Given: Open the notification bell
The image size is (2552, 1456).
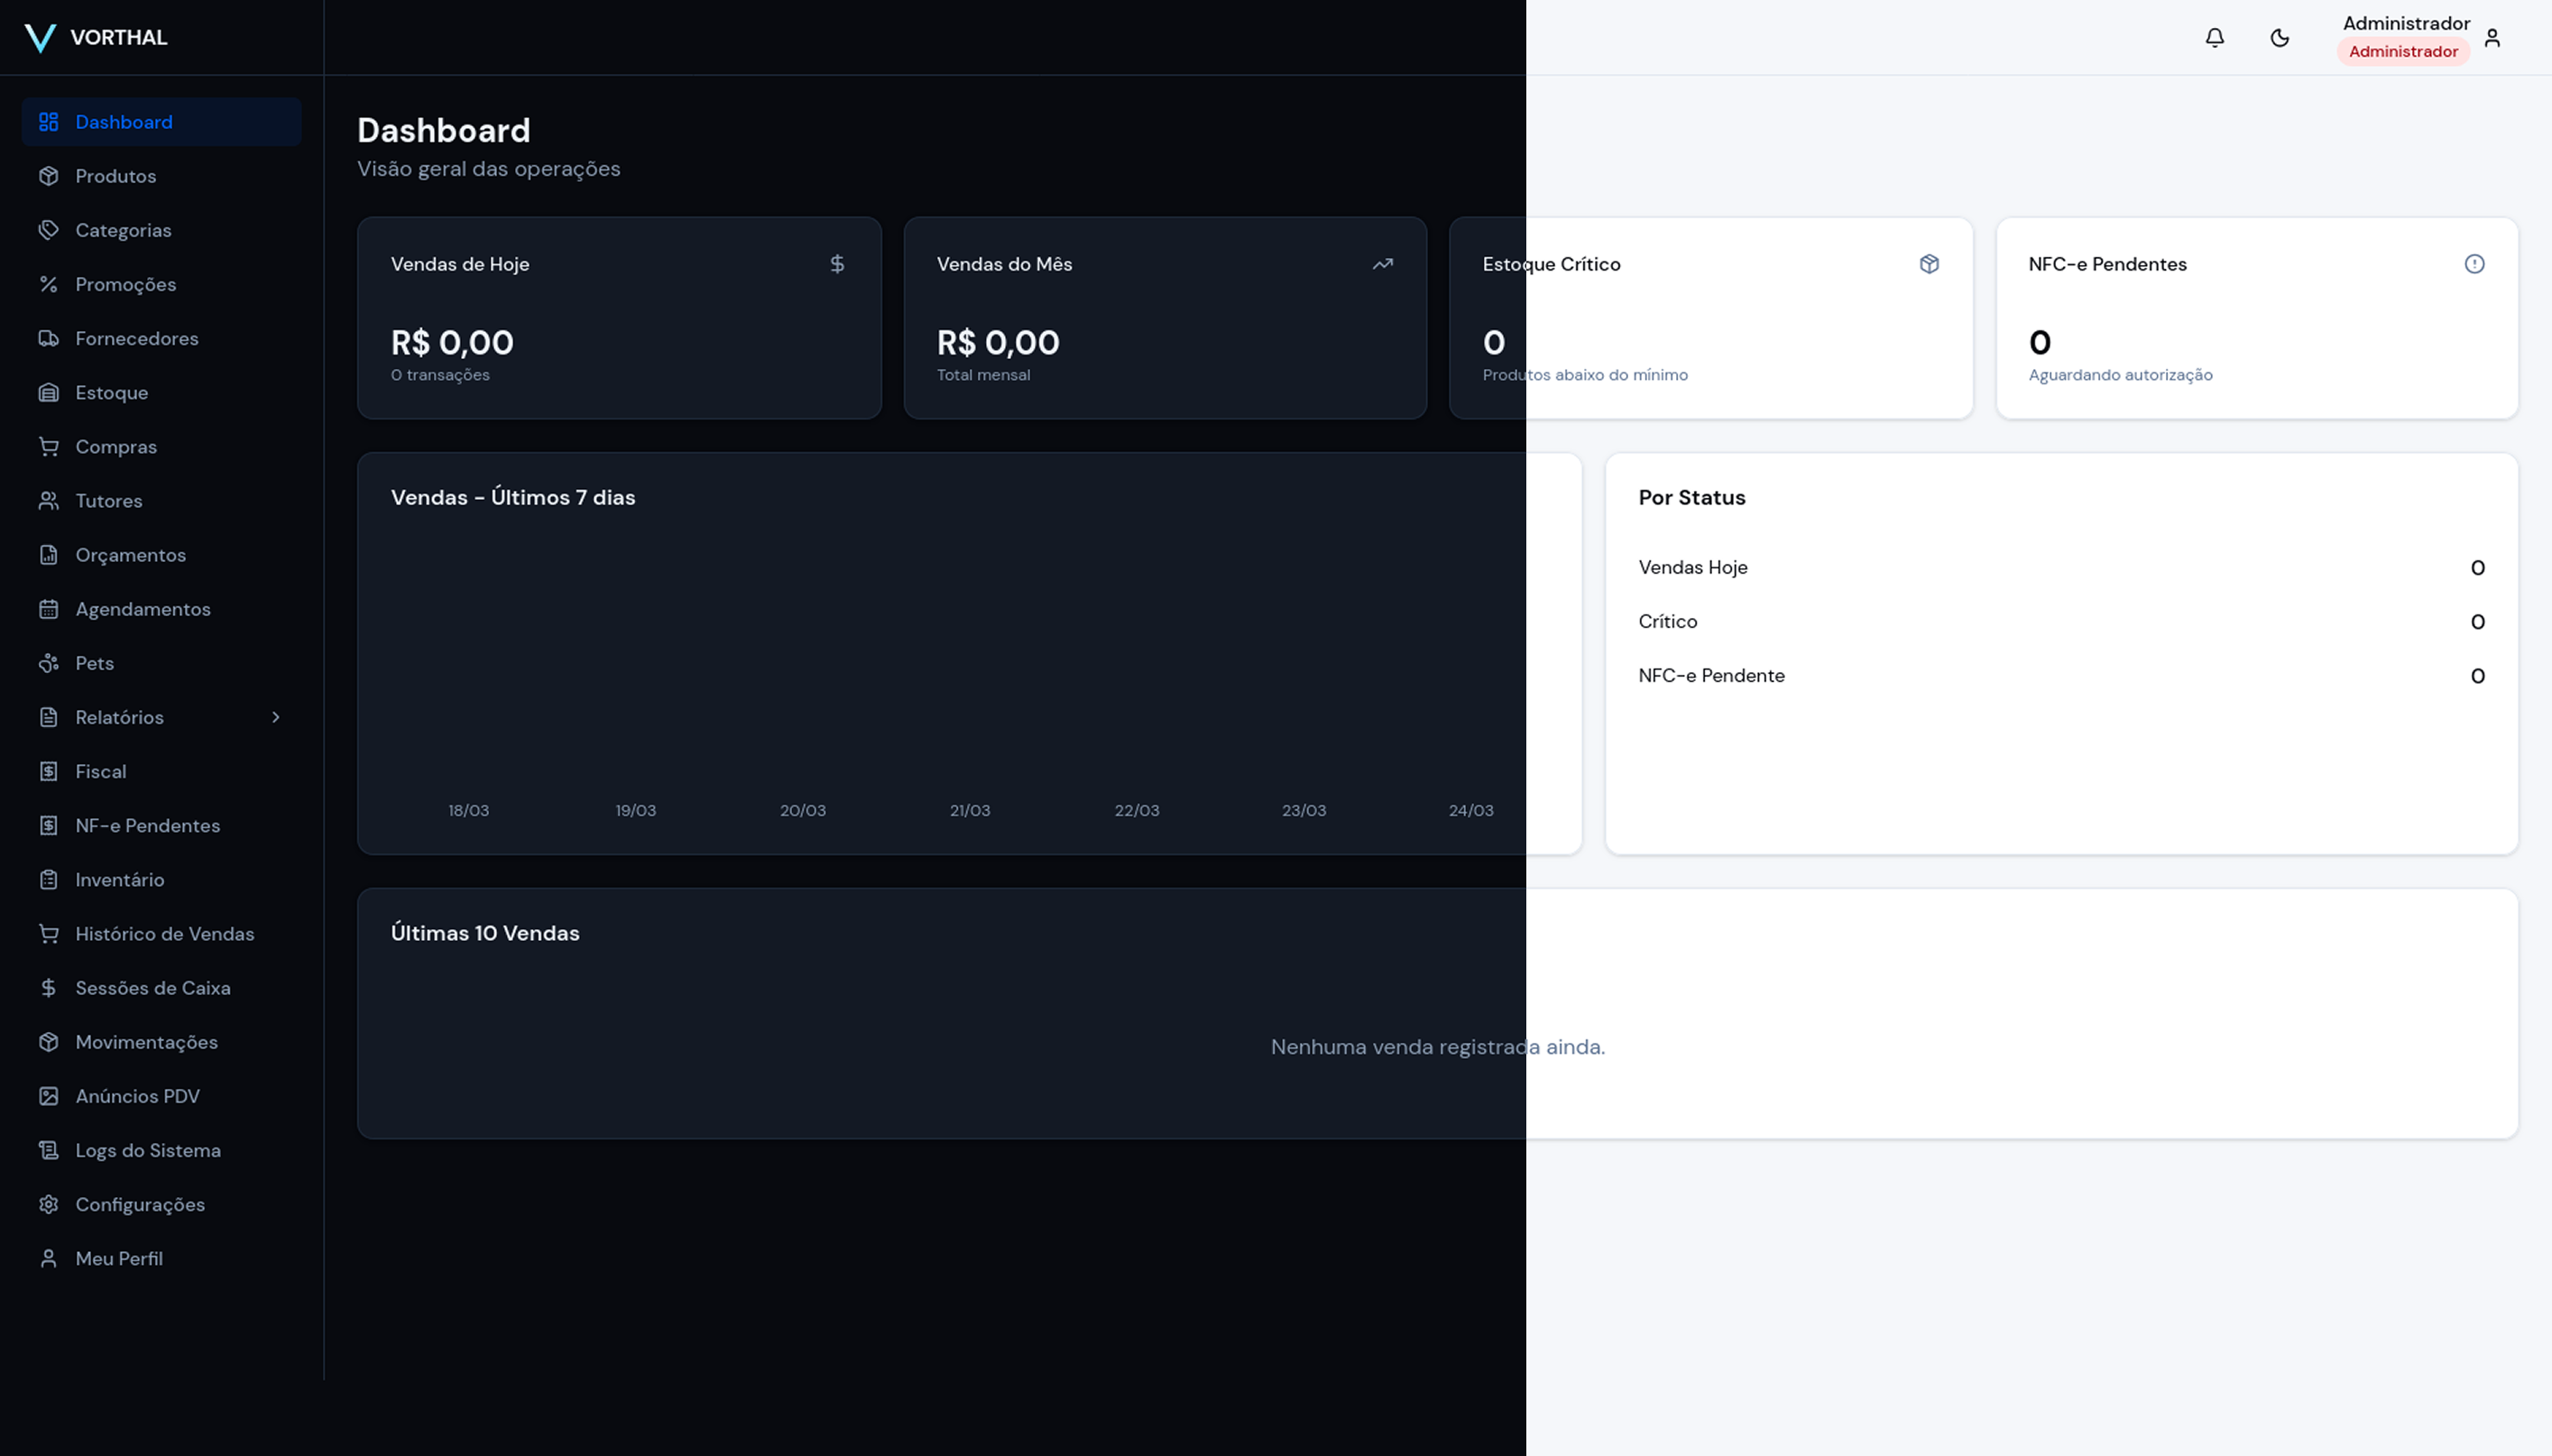Looking at the screenshot, I should (2214, 37).
